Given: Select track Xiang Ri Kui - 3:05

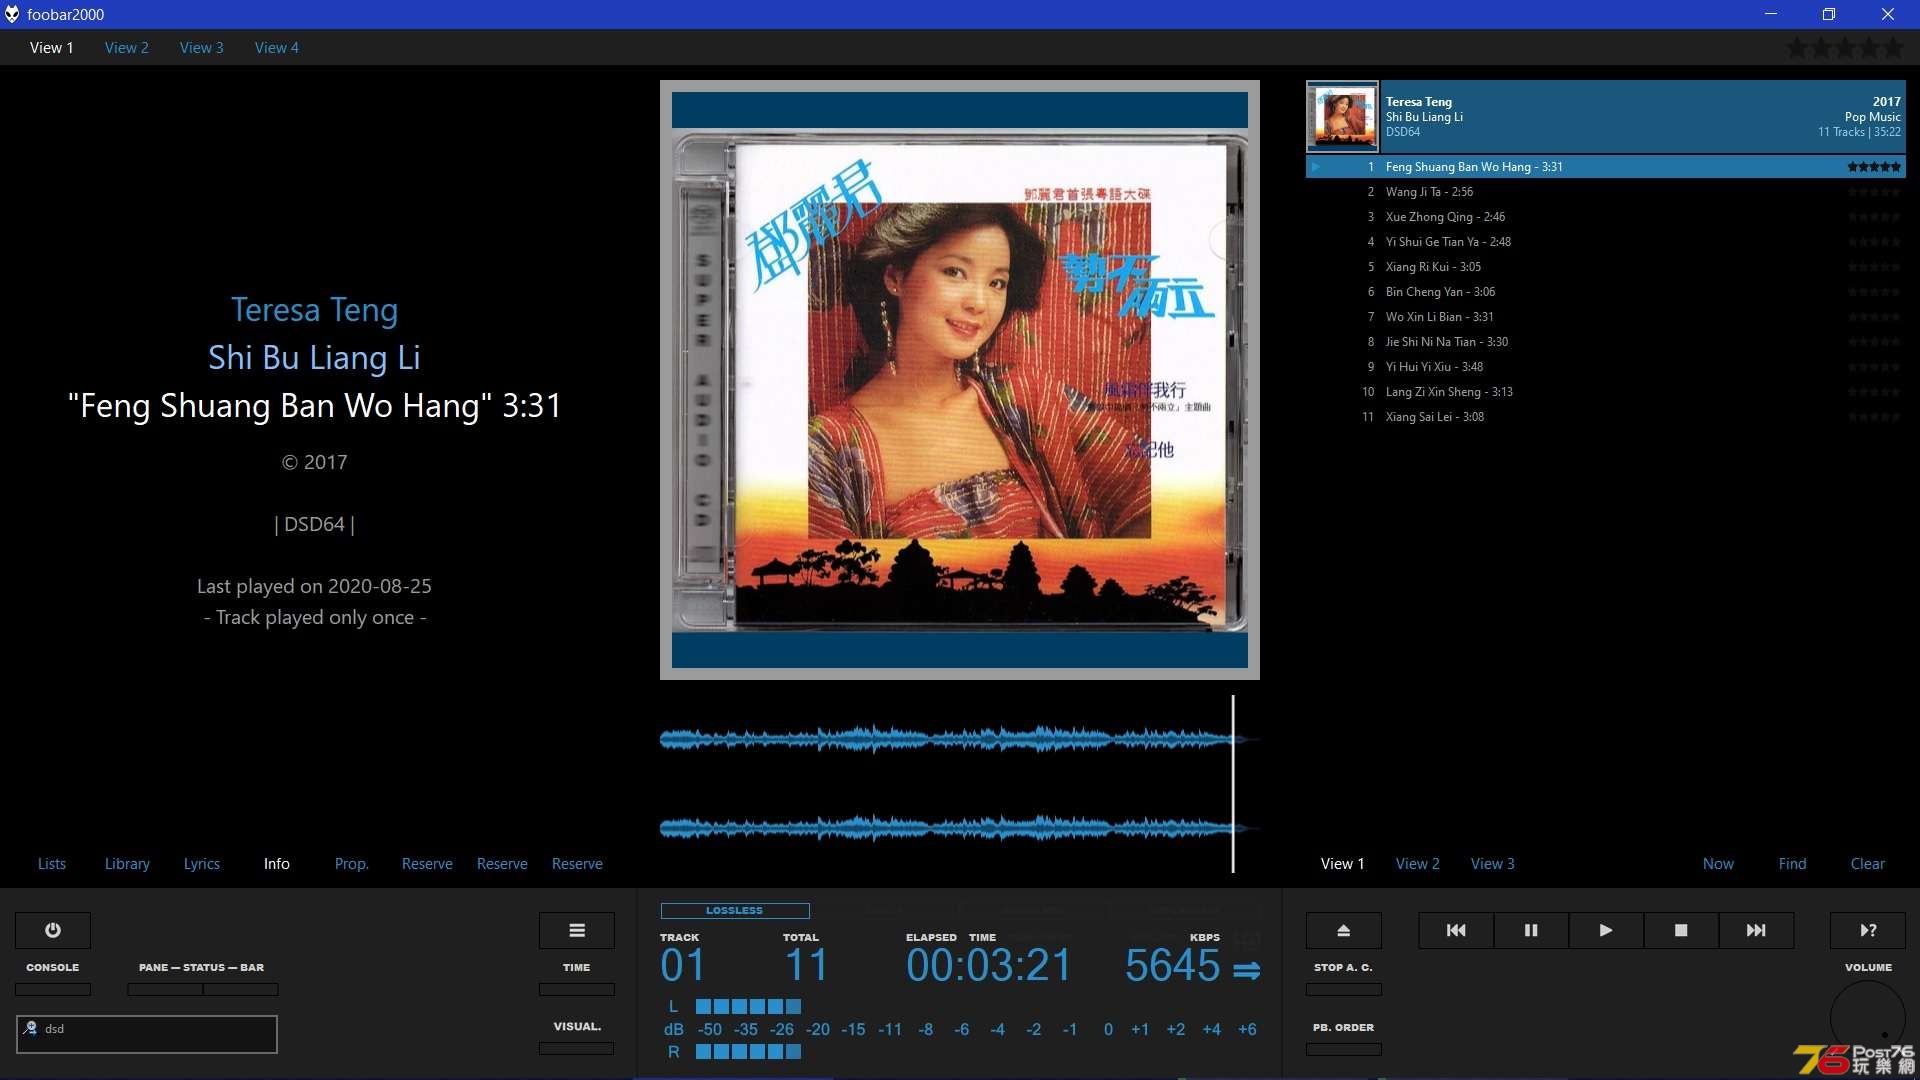Looking at the screenshot, I should tap(1606, 267).
